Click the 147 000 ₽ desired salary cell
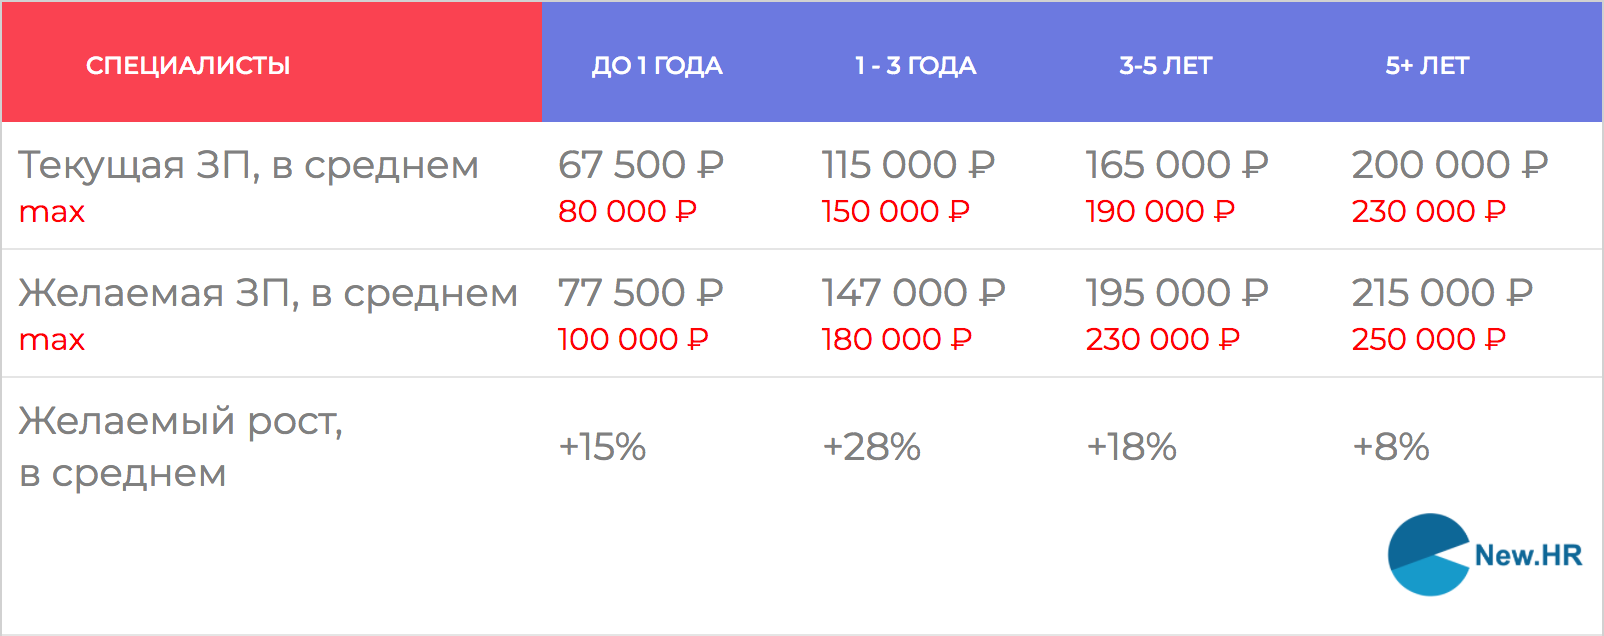The width and height of the screenshot is (1604, 636). click(x=913, y=293)
